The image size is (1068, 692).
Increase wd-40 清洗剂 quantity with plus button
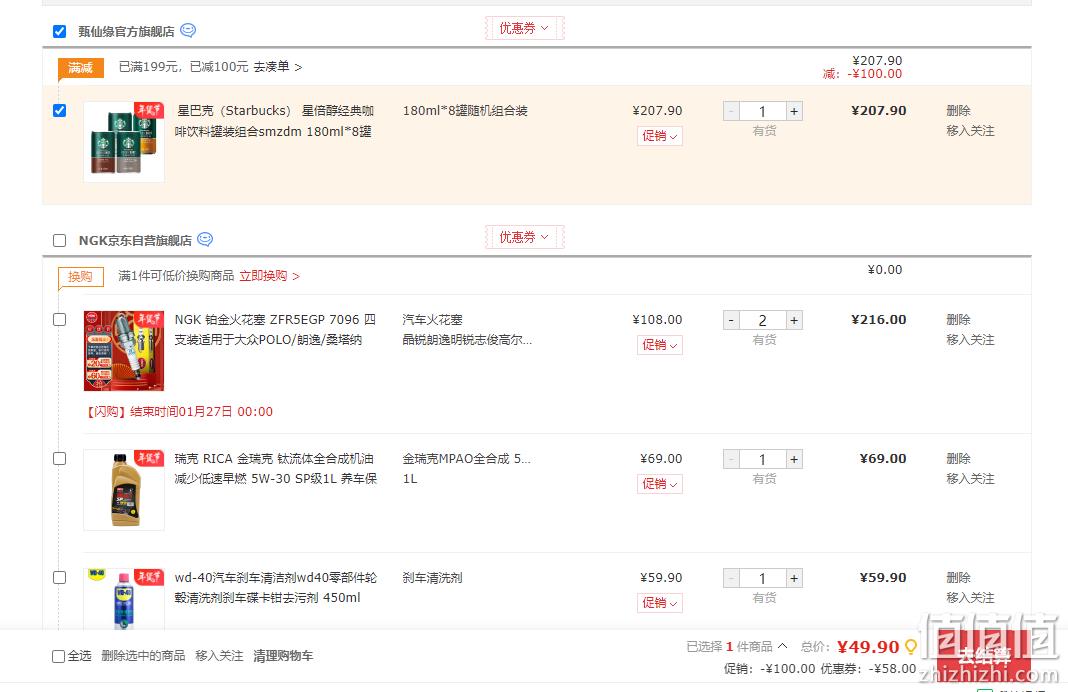[x=794, y=578]
